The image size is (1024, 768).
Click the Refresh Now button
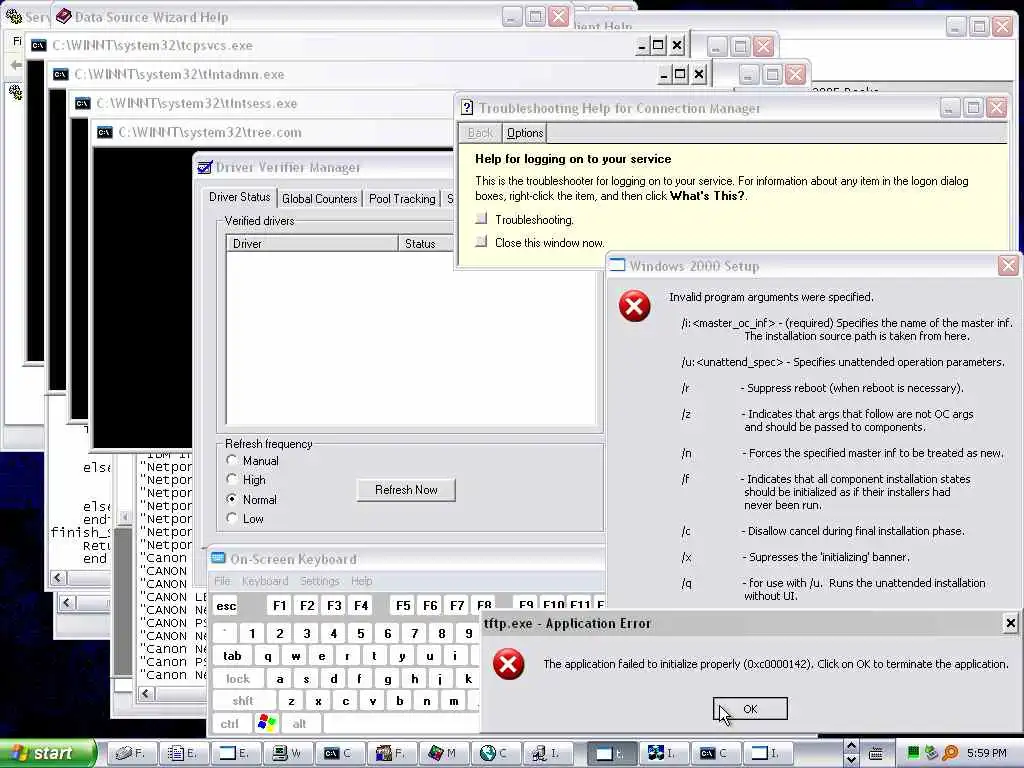(406, 490)
